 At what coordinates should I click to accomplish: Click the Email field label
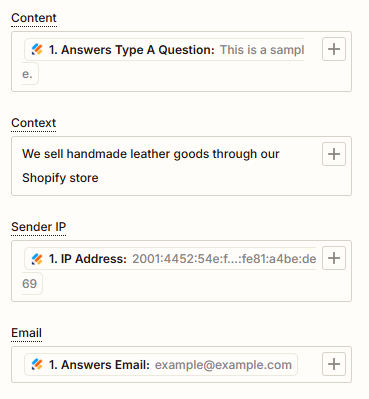pyautogui.click(x=26, y=333)
